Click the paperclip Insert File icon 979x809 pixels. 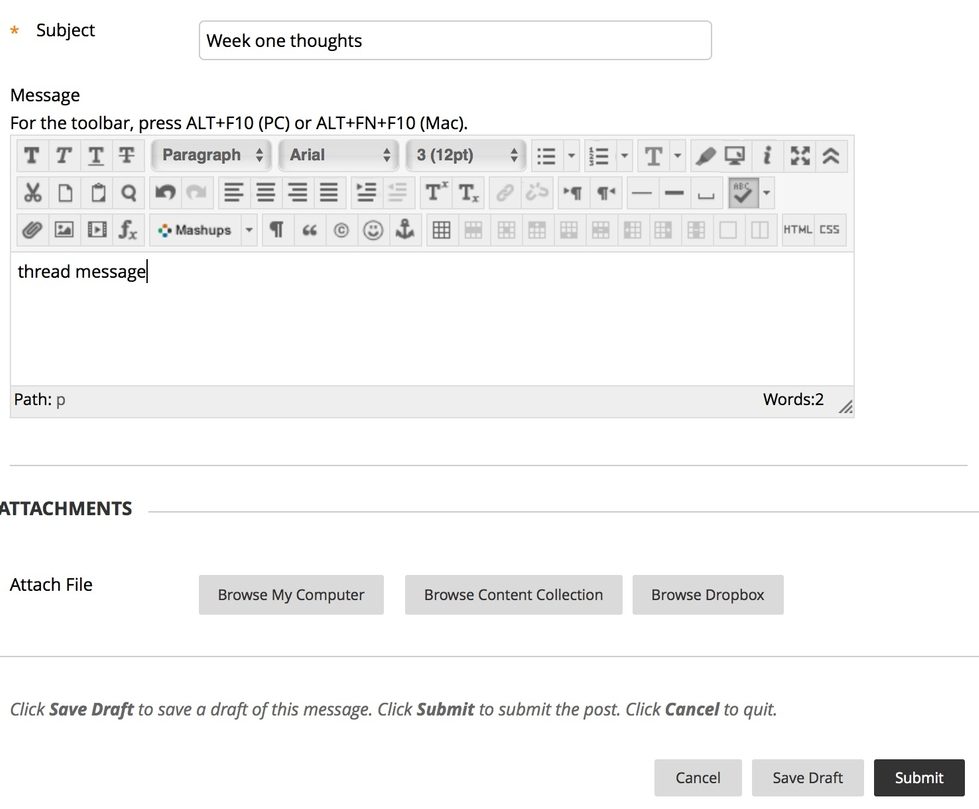tap(31, 230)
